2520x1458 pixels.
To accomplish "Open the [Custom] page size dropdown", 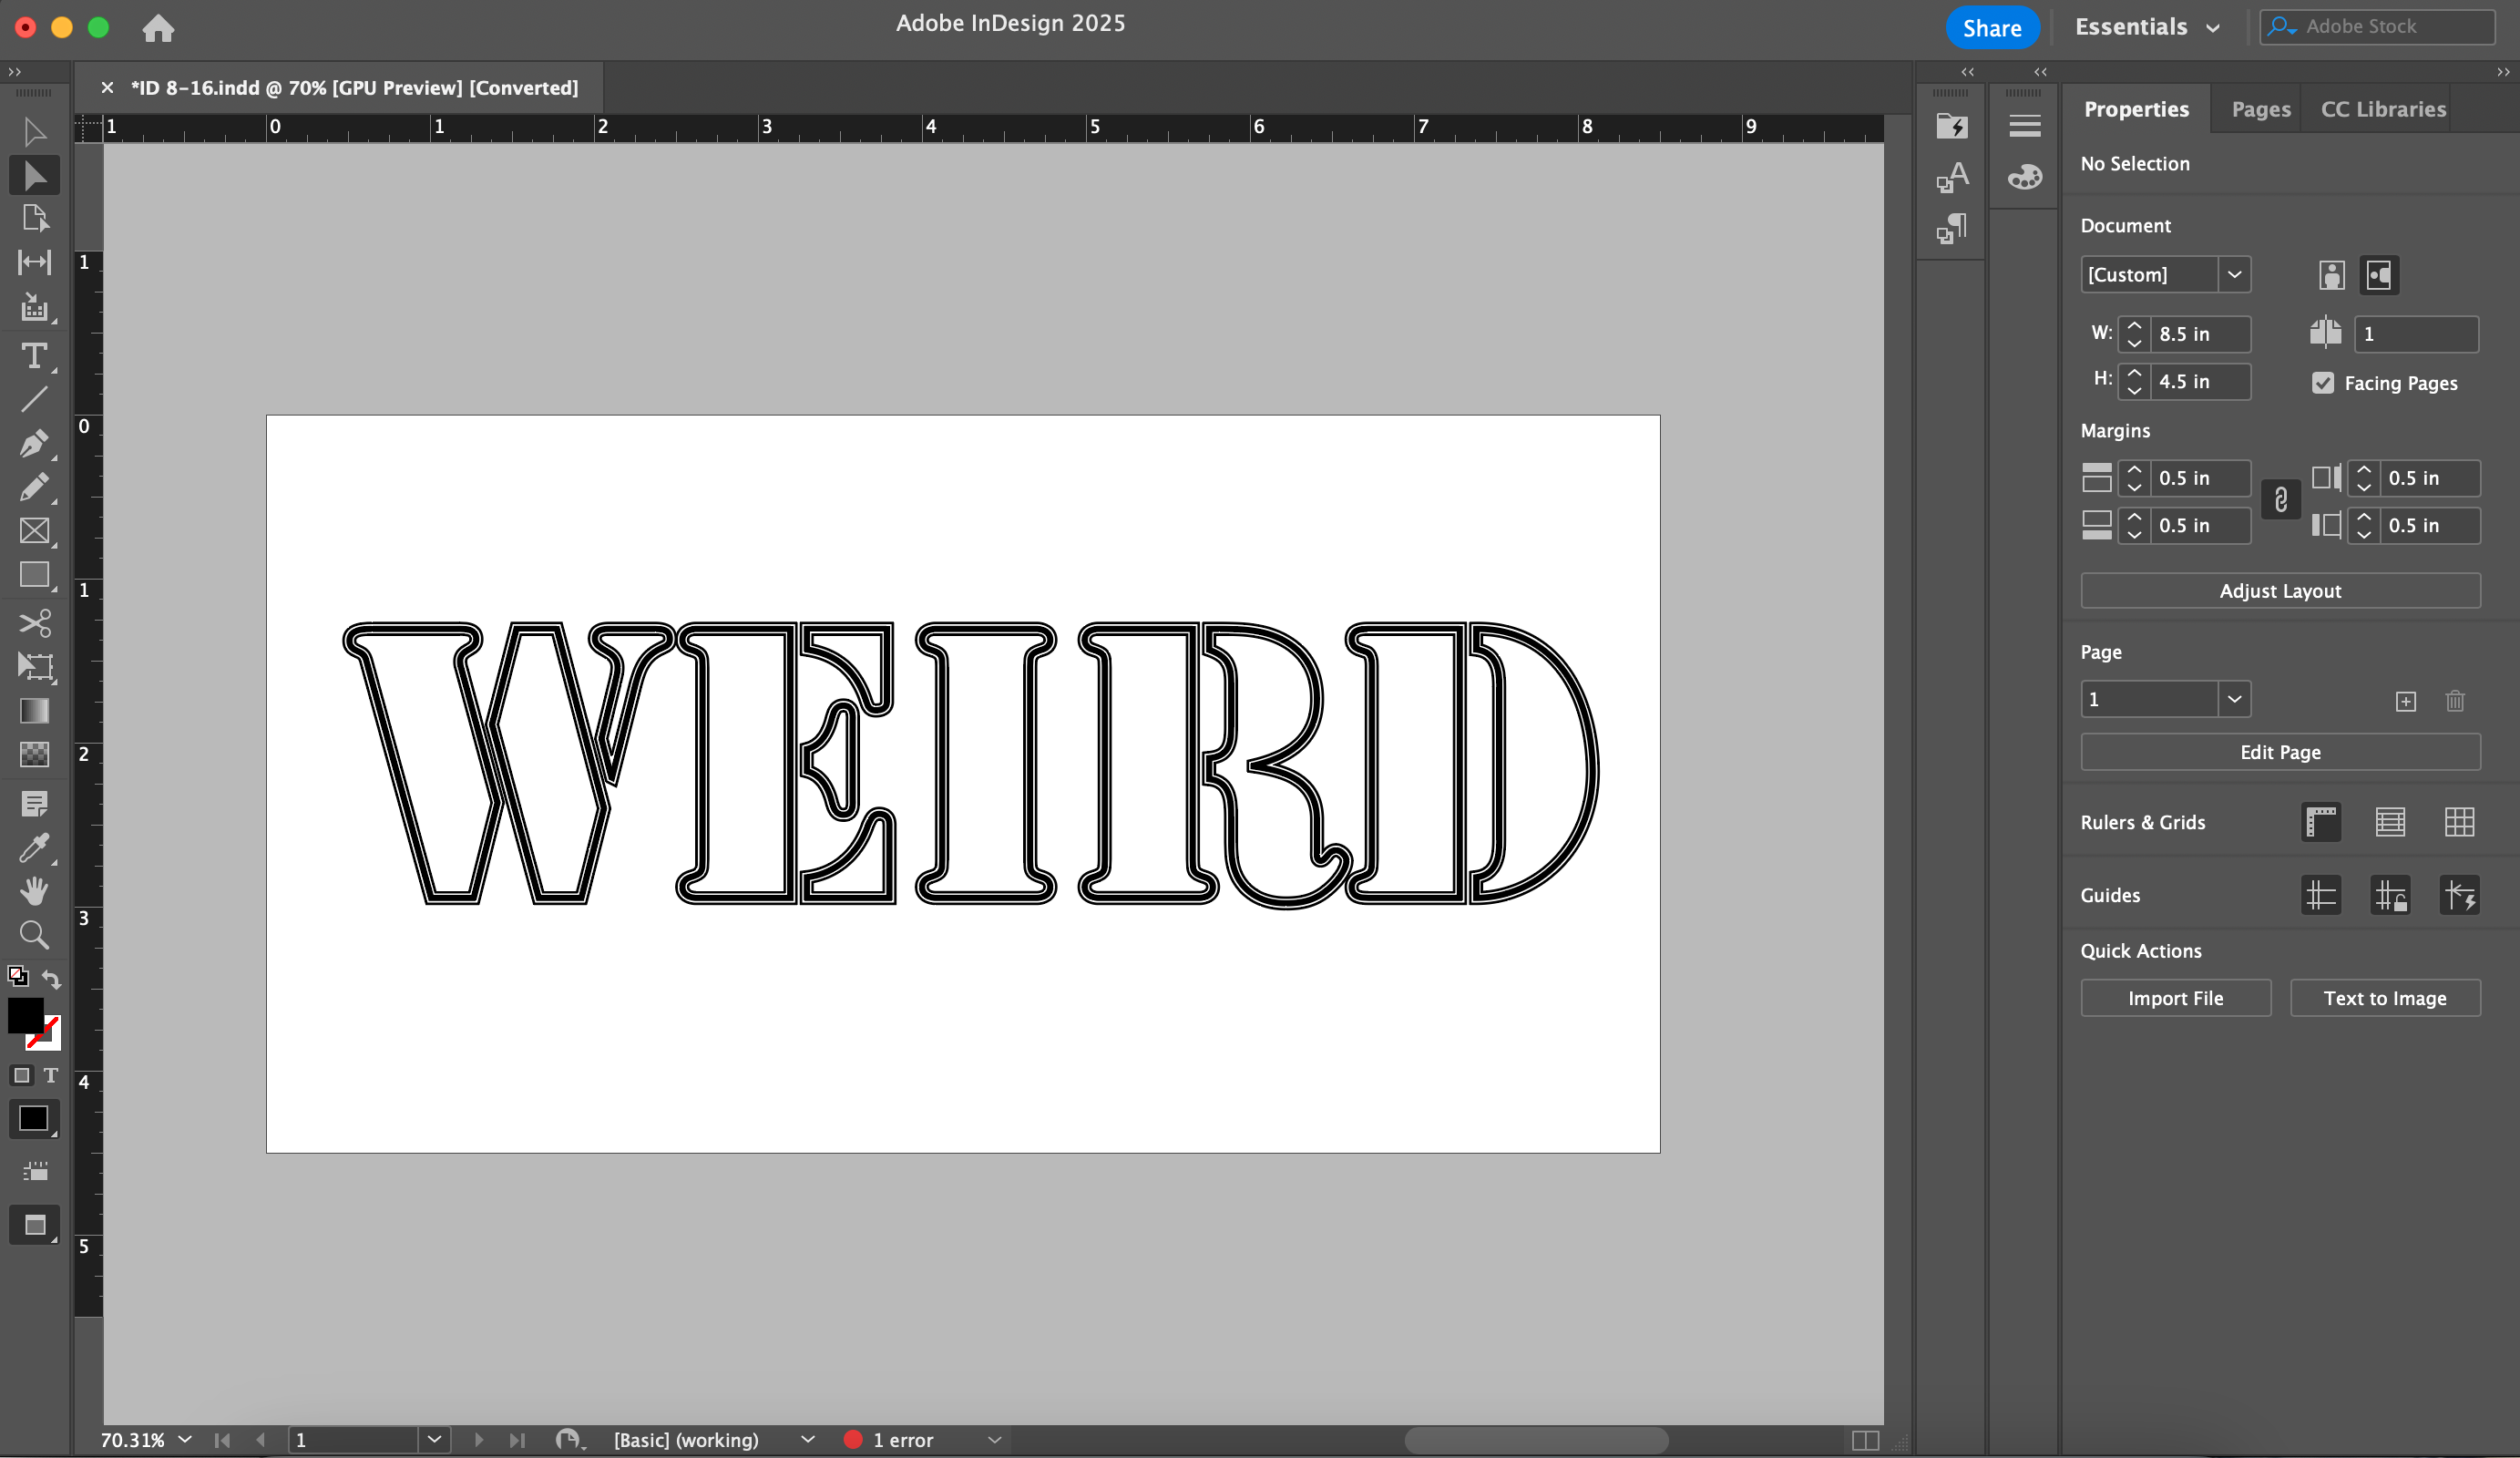I will pyautogui.click(x=2233, y=275).
